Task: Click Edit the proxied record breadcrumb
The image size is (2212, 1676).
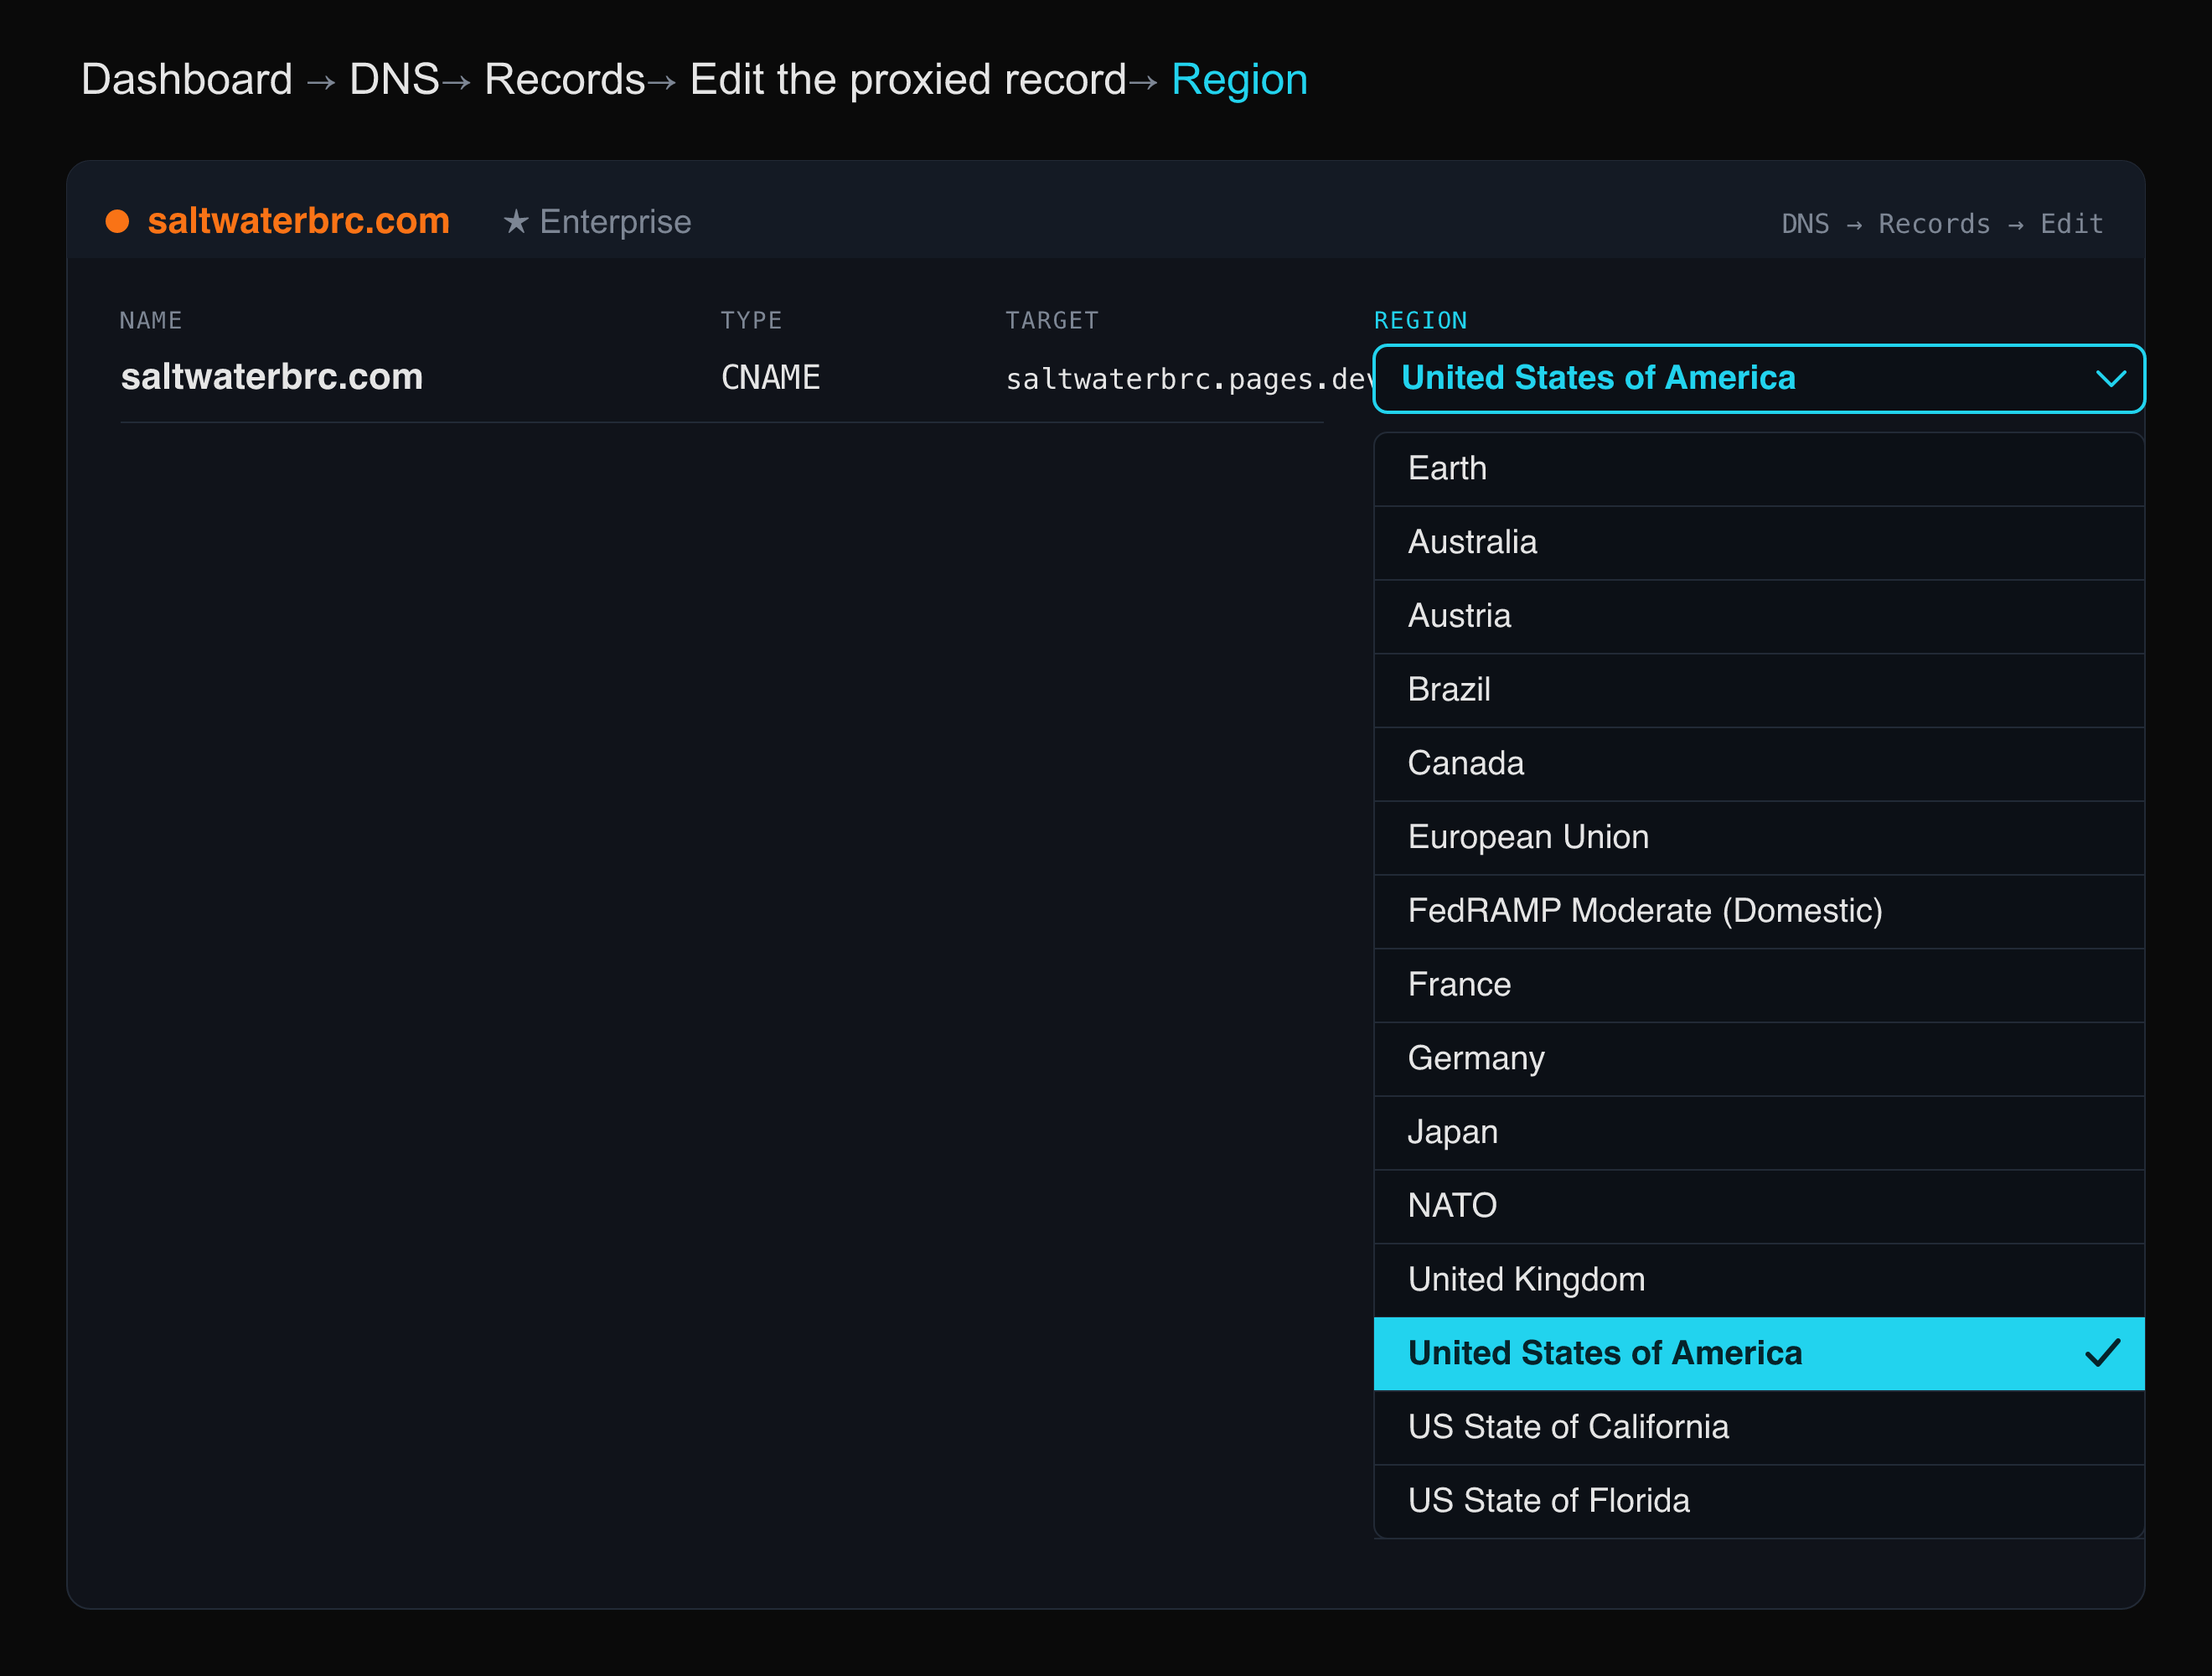Action: pyautogui.click(x=908, y=80)
